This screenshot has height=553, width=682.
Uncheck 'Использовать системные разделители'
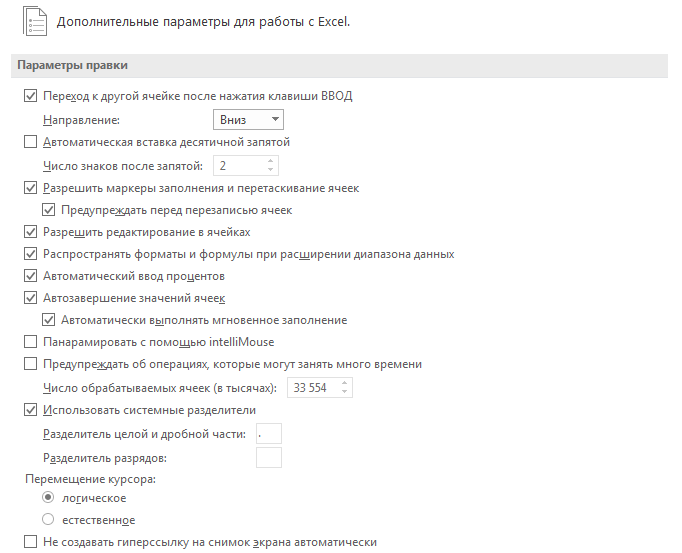click(30, 410)
